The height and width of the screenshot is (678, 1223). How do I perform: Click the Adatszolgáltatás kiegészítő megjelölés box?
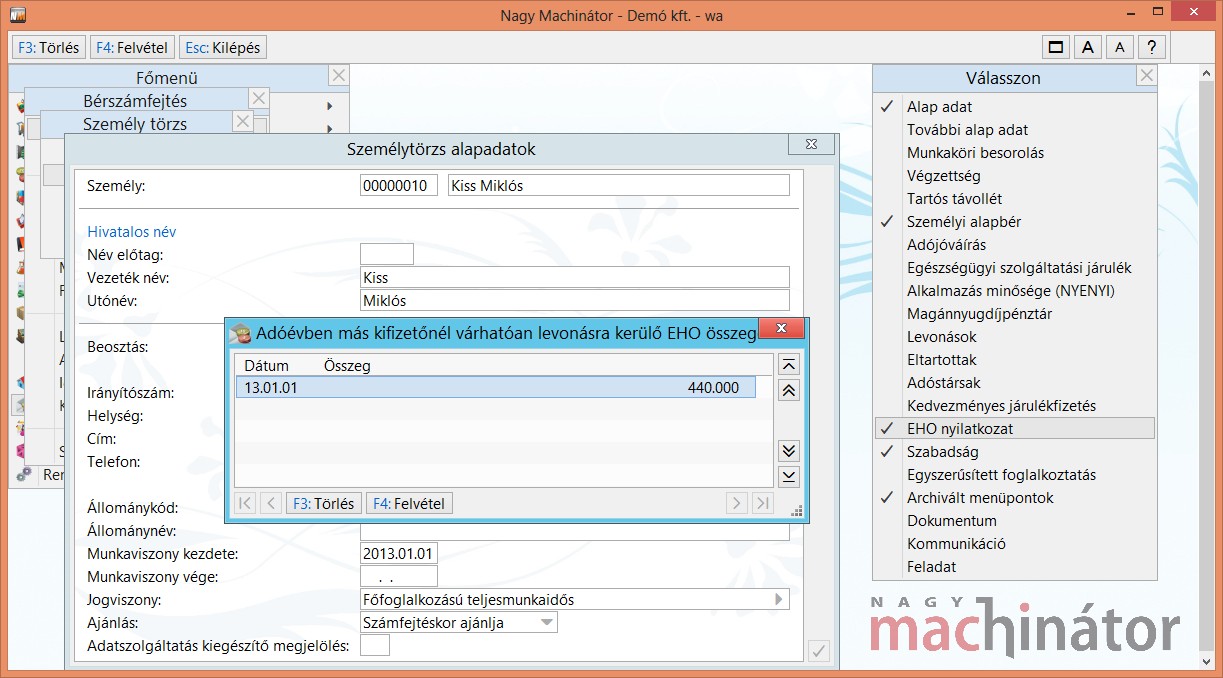click(x=374, y=646)
